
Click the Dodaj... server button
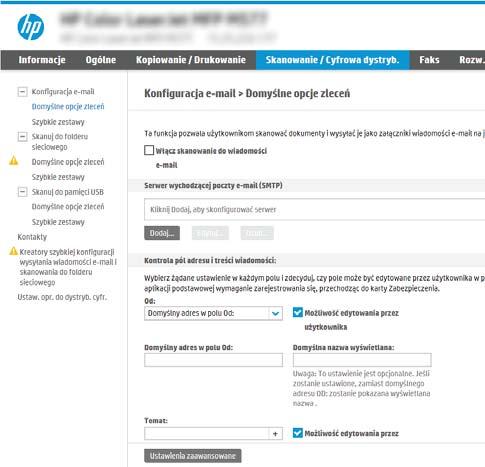162,233
